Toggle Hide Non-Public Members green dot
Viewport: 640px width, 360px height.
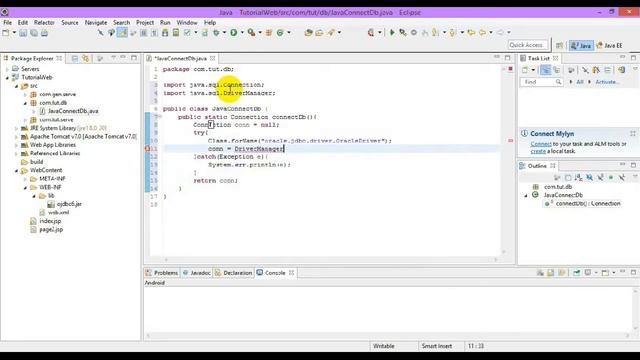pyautogui.click(x=611, y=178)
